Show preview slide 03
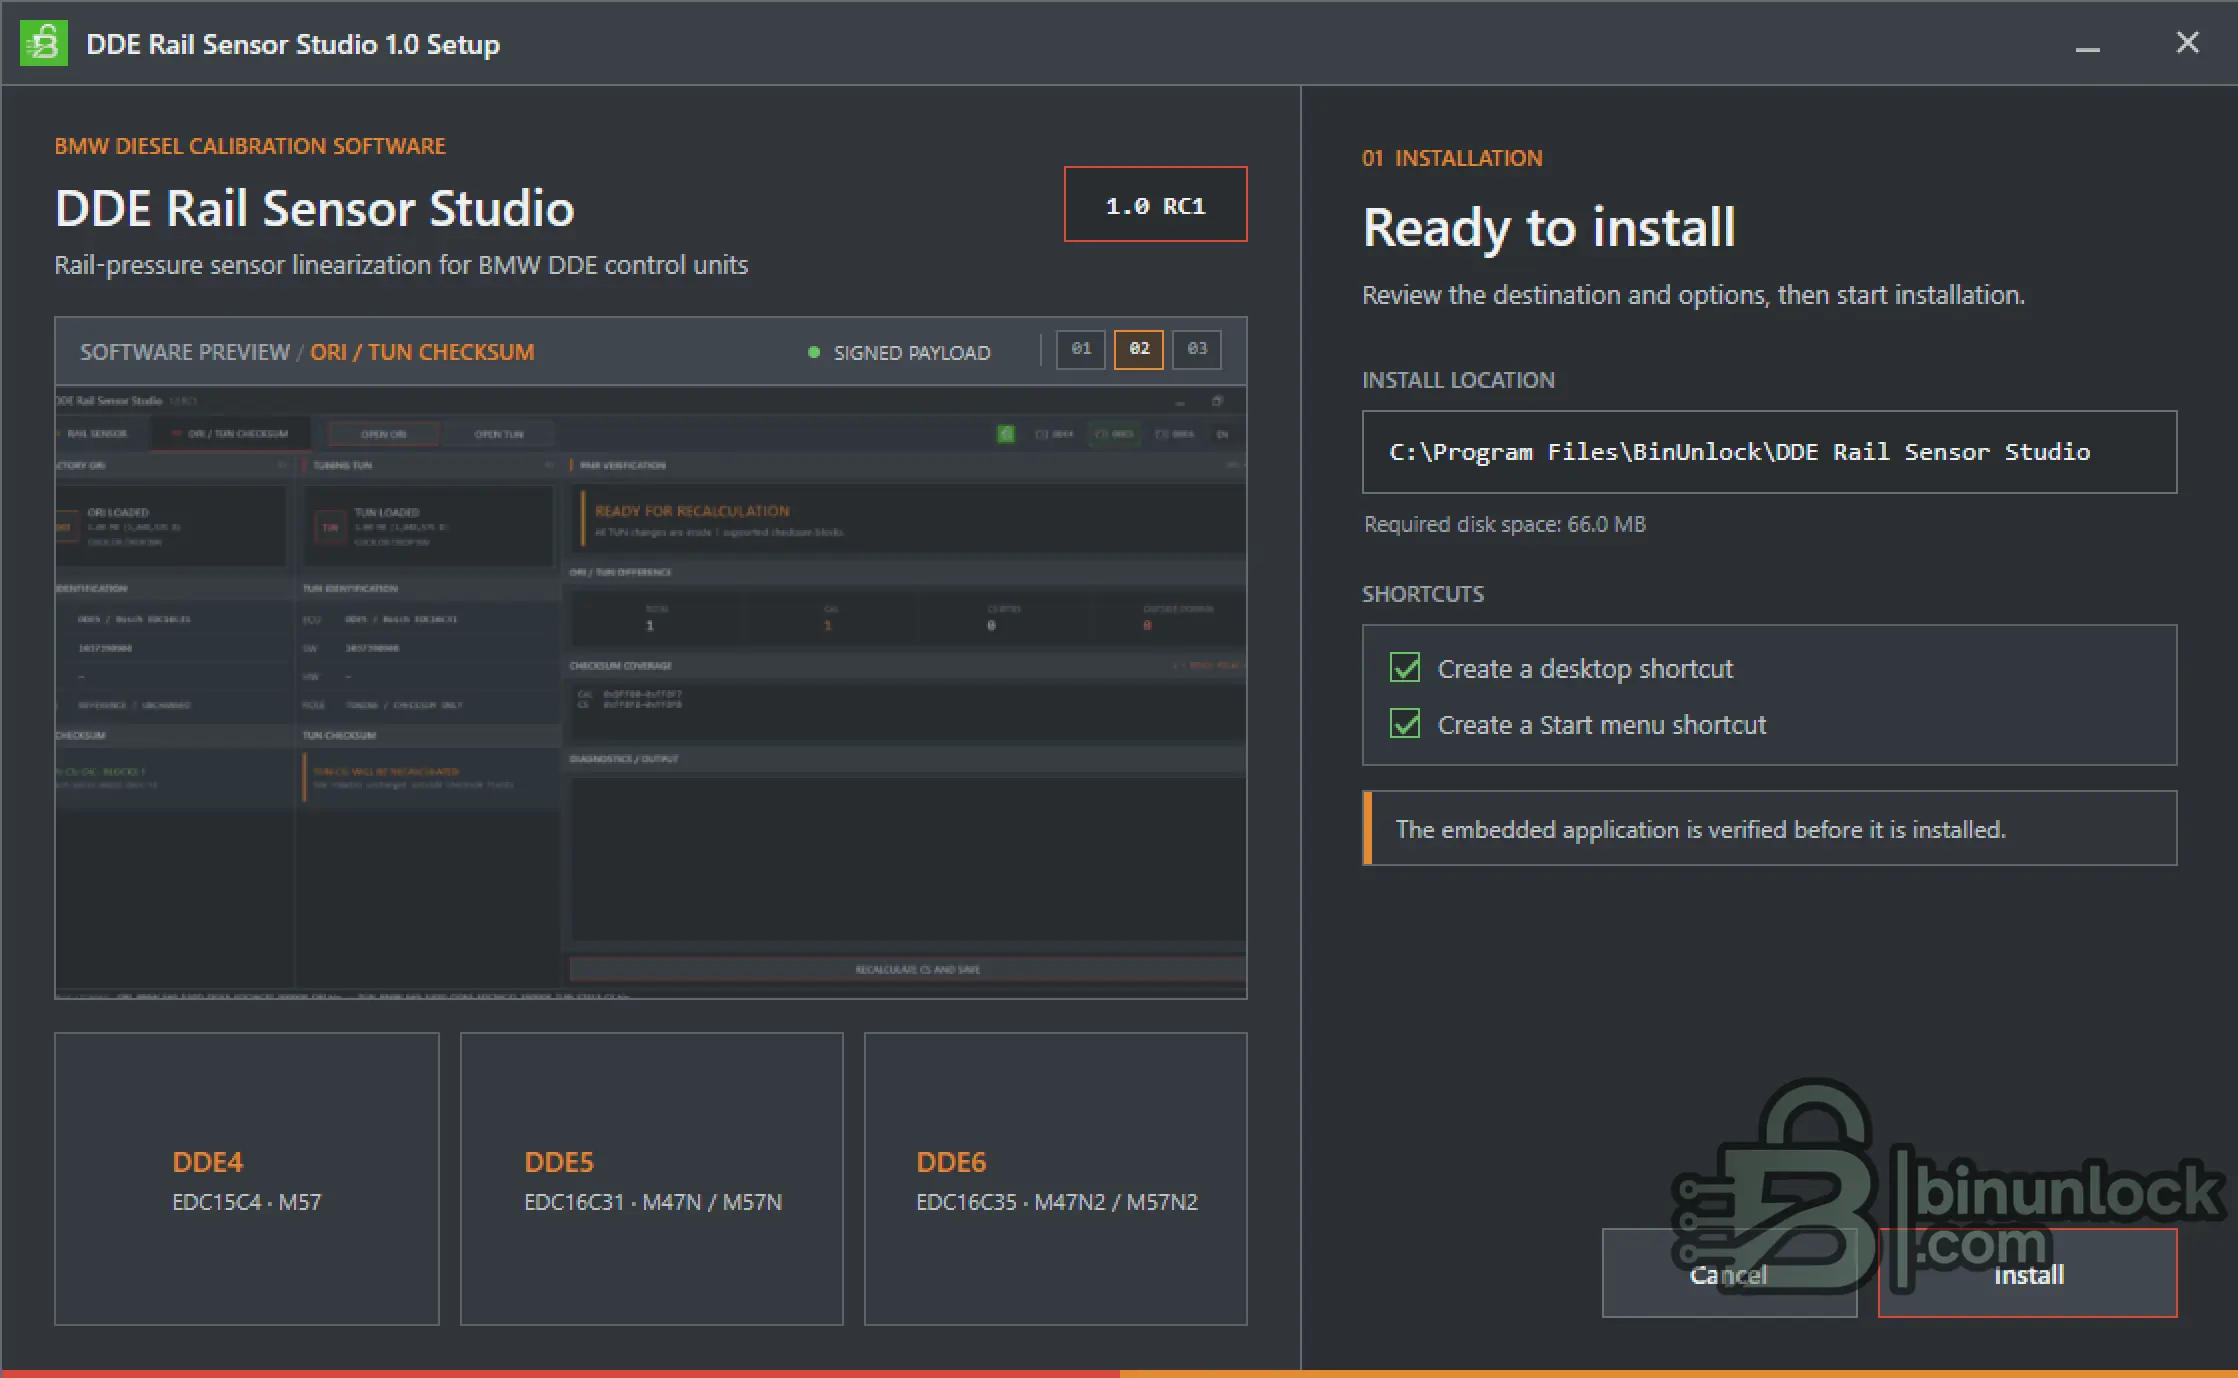The image size is (2238, 1378). (1197, 349)
